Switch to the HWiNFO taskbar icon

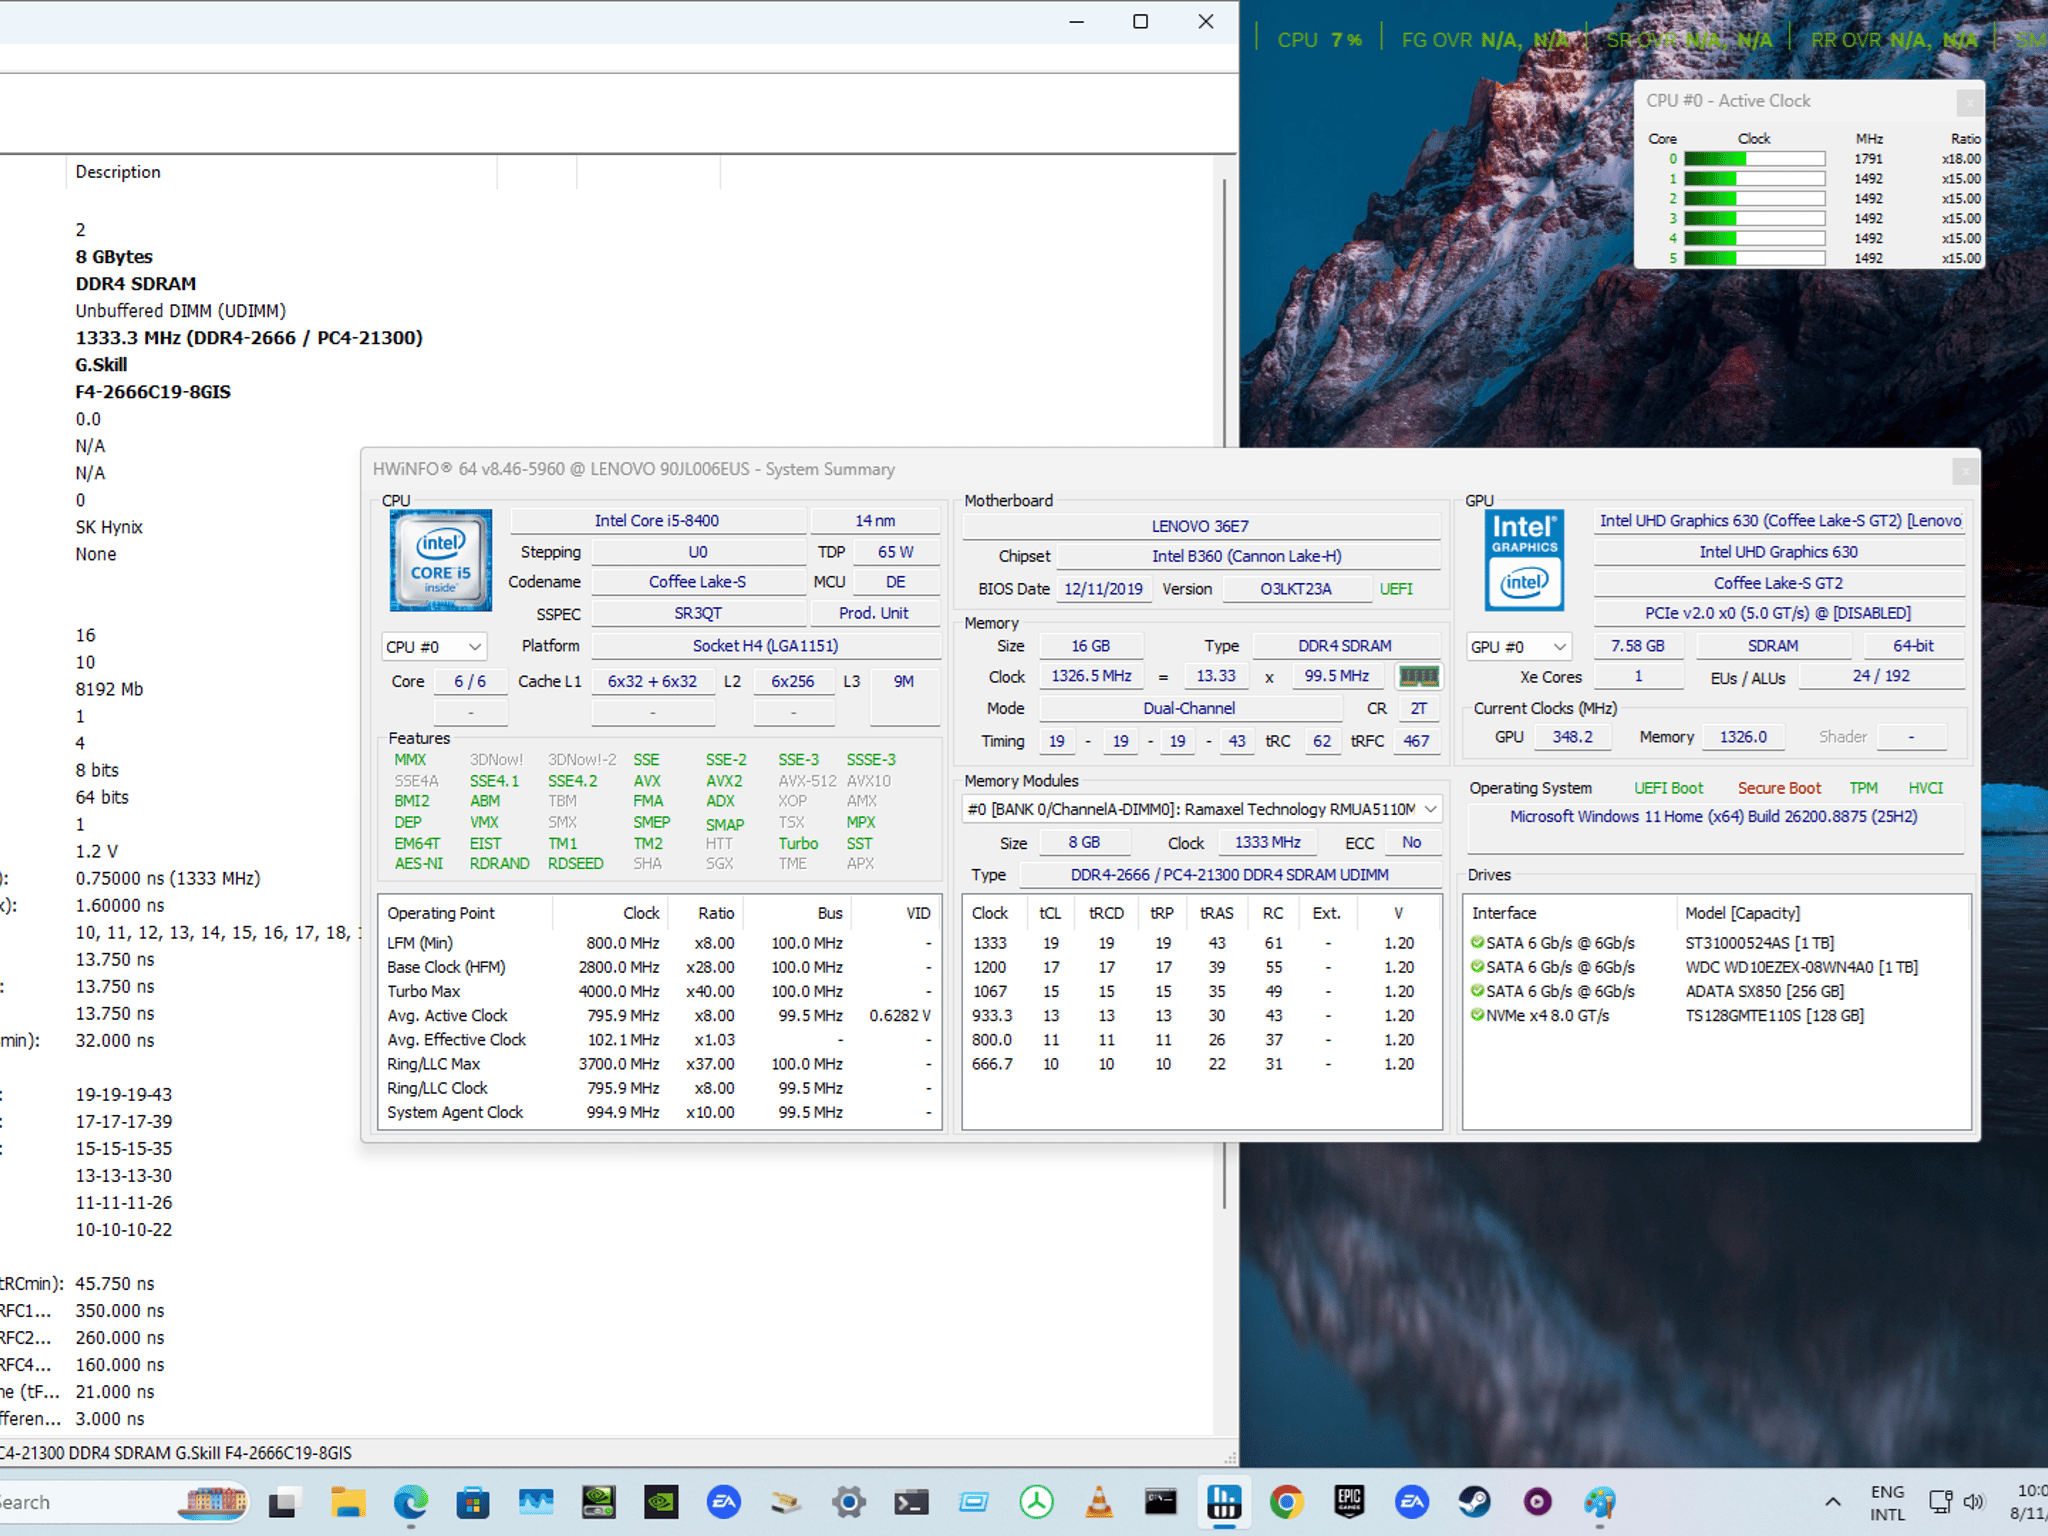click(x=1224, y=1502)
